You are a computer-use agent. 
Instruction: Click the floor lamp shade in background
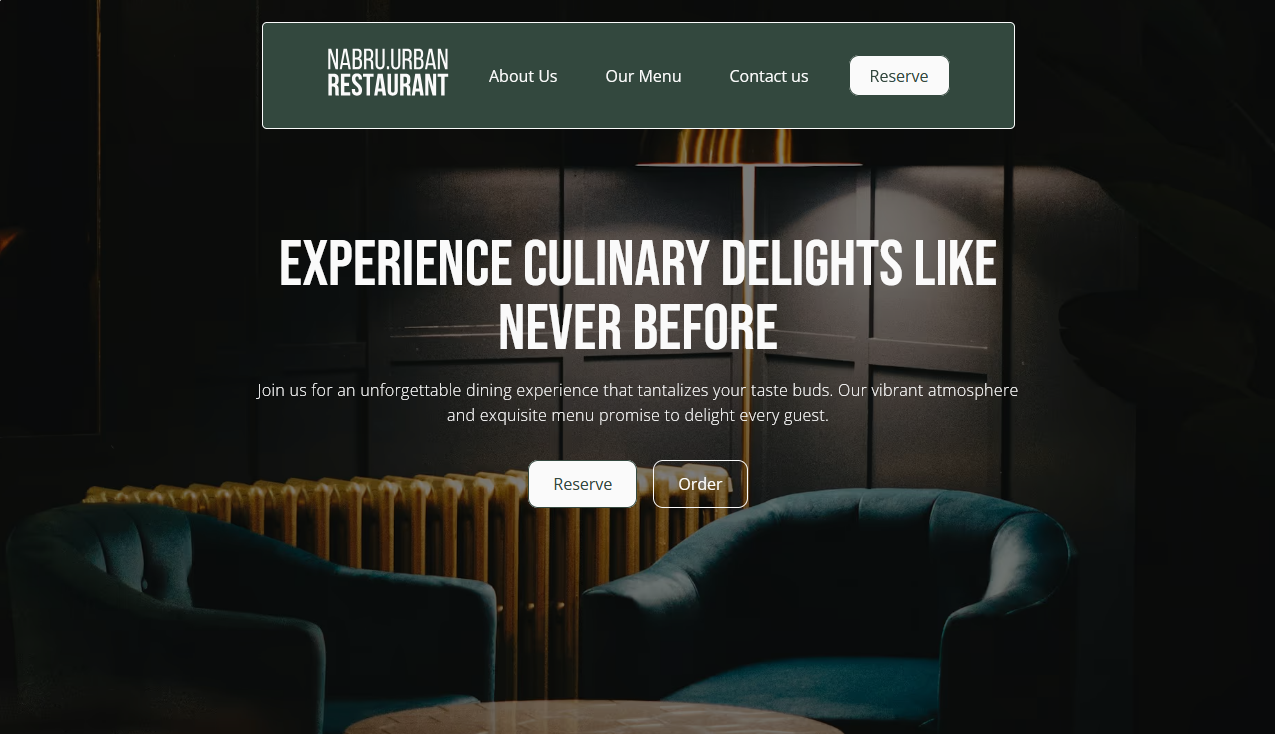pos(750,148)
